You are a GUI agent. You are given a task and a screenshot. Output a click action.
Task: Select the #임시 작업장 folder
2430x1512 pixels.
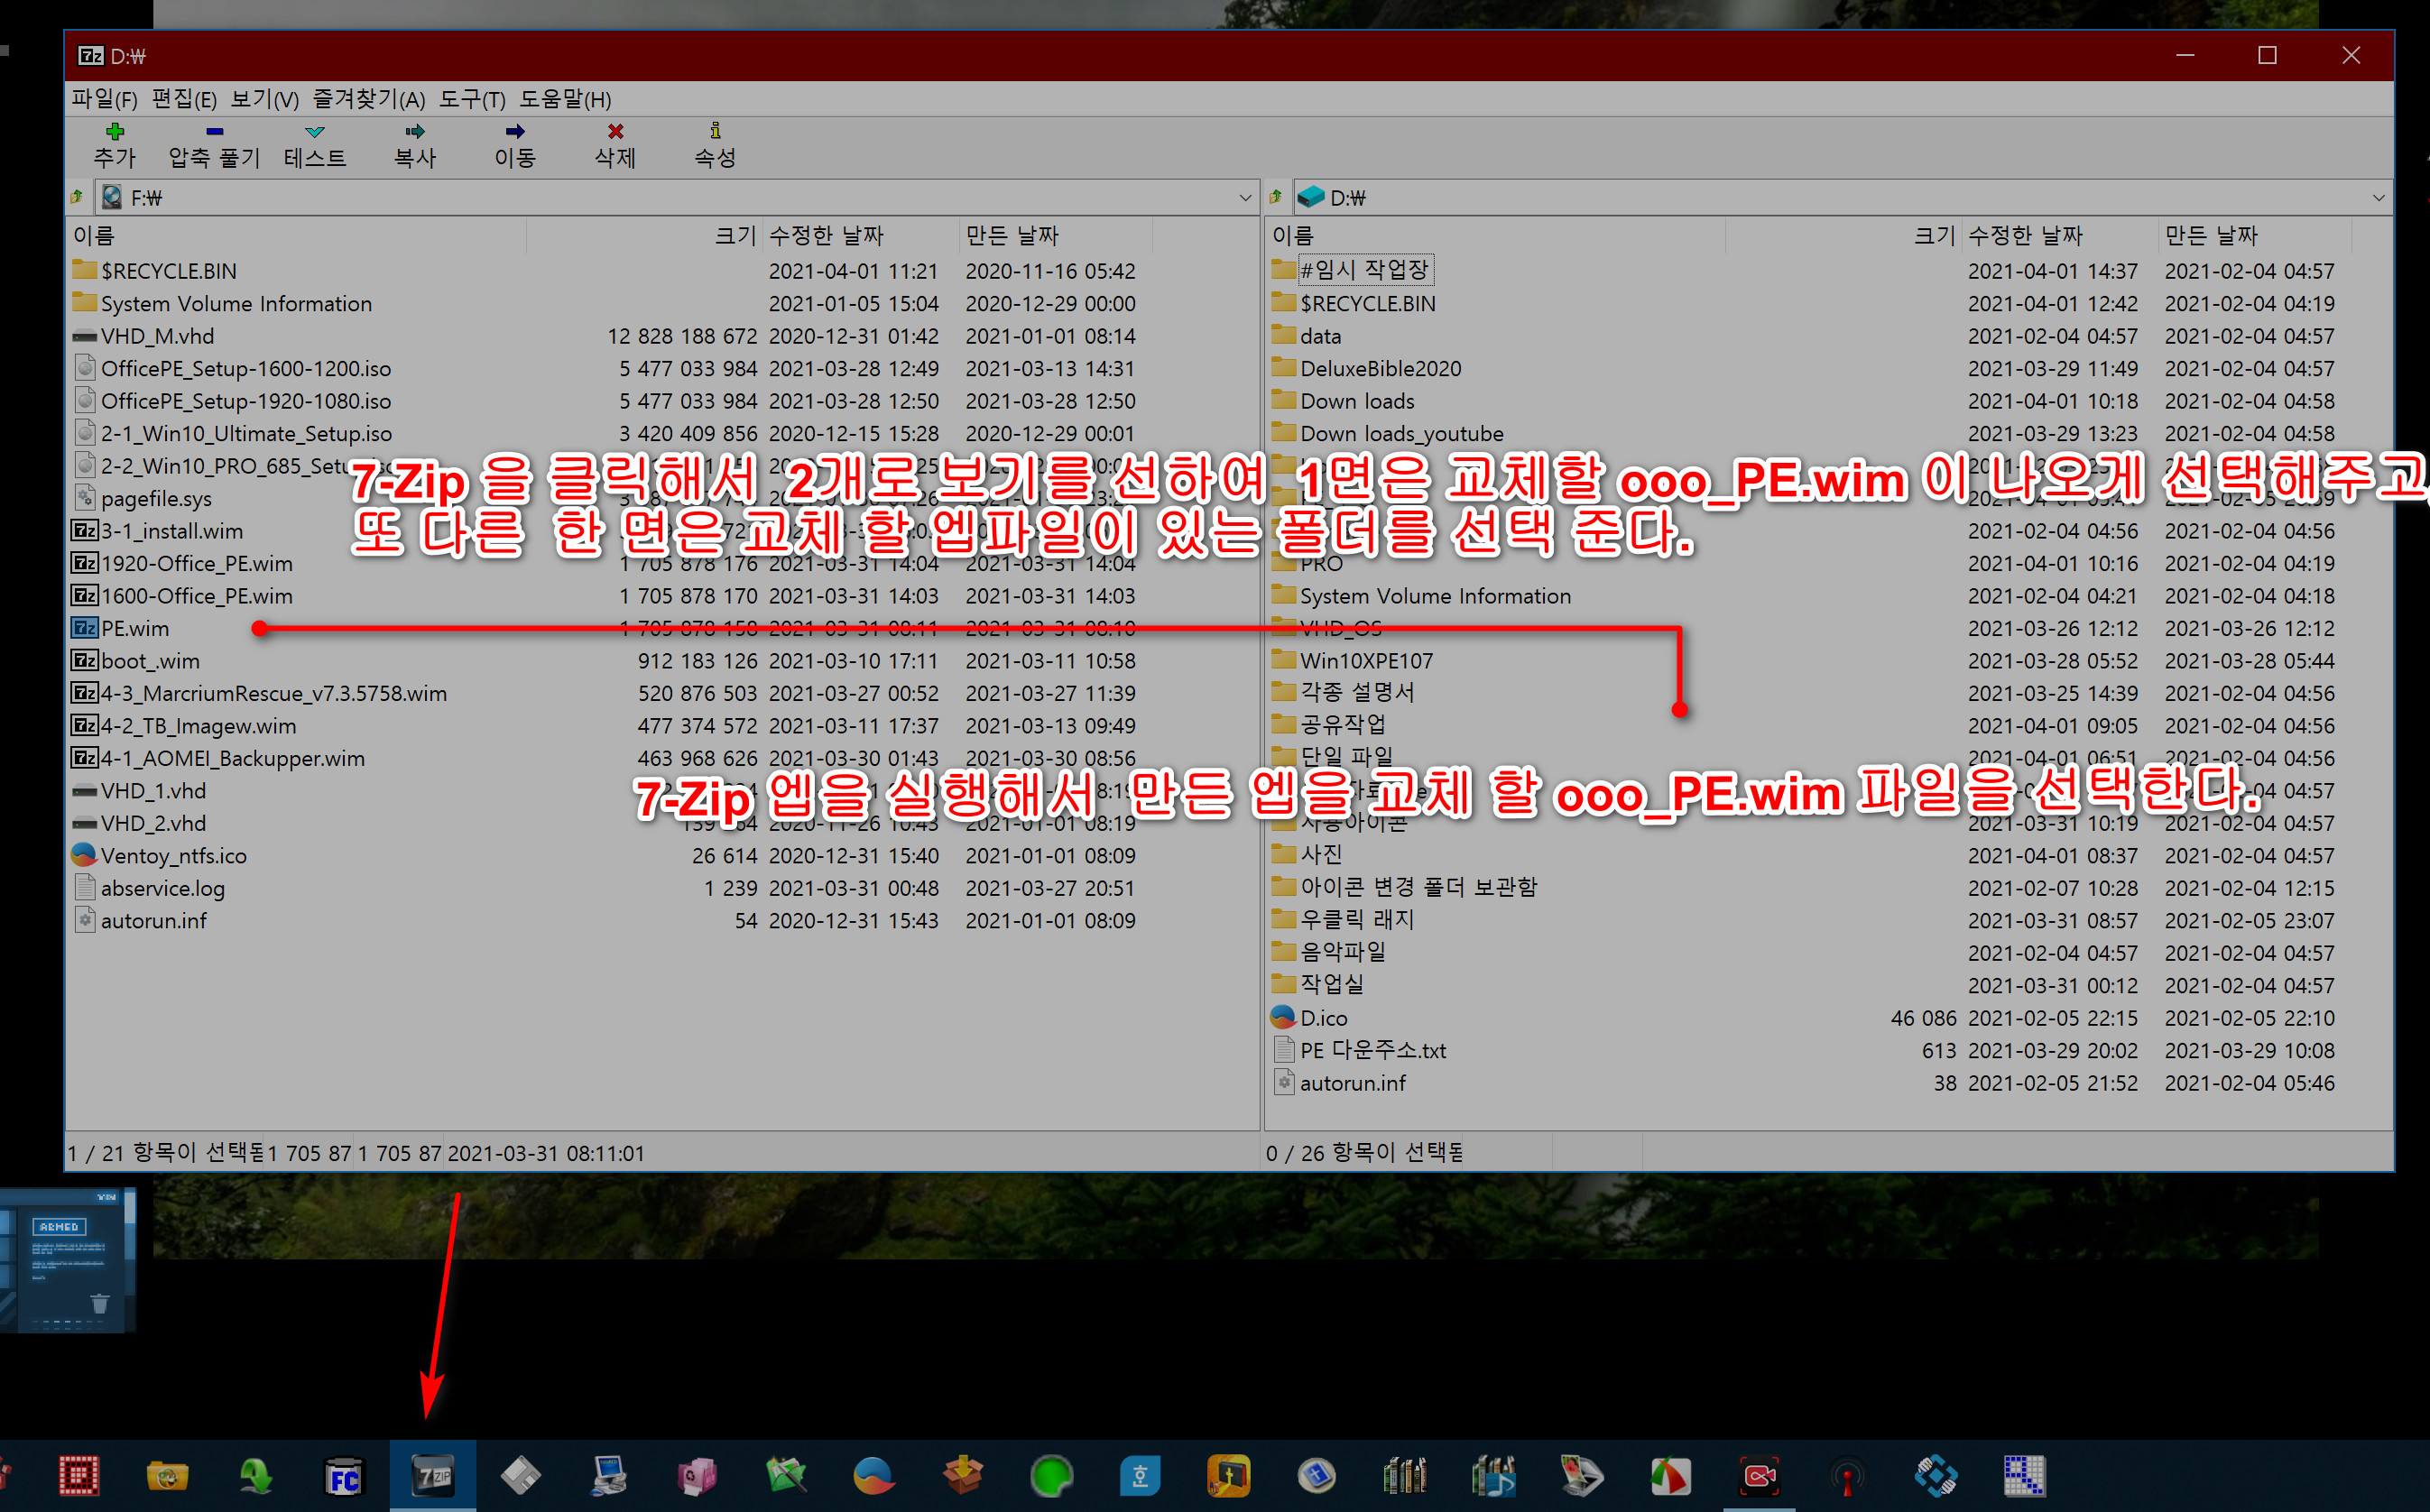coord(1365,270)
